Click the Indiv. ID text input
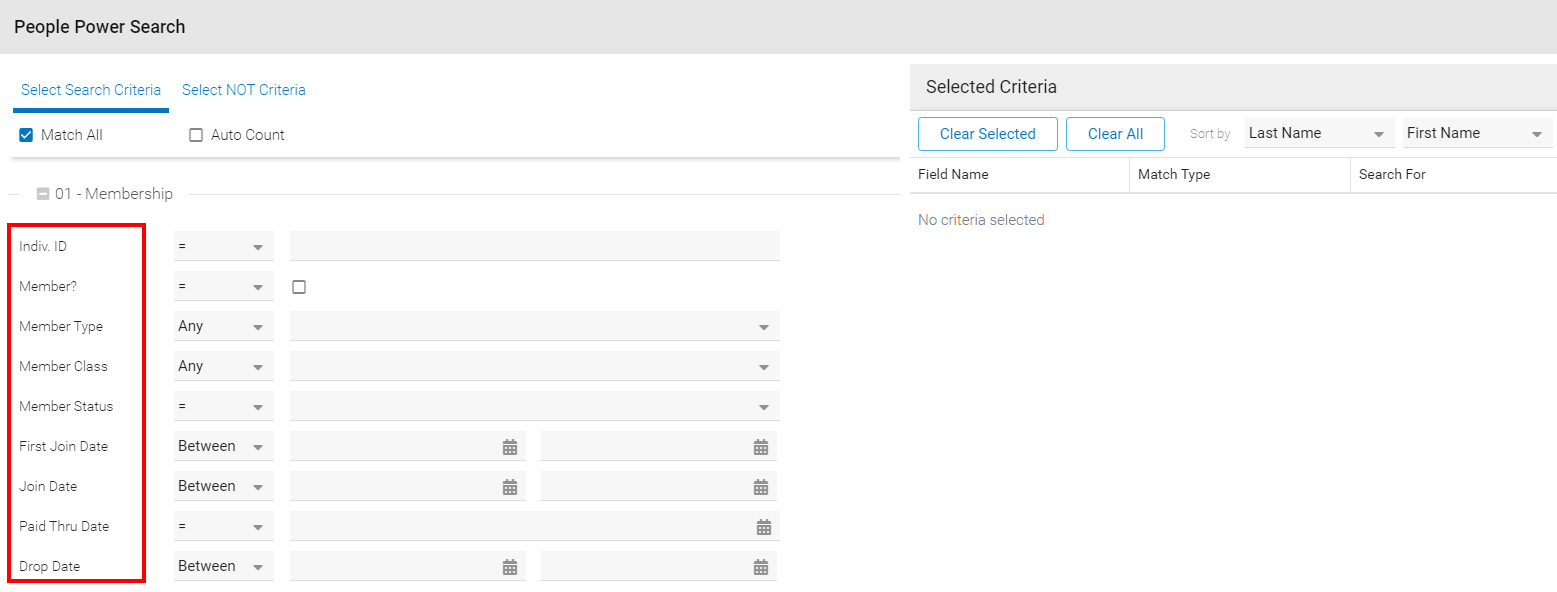The width and height of the screenshot is (1557, 592). [x=535, y=246]
